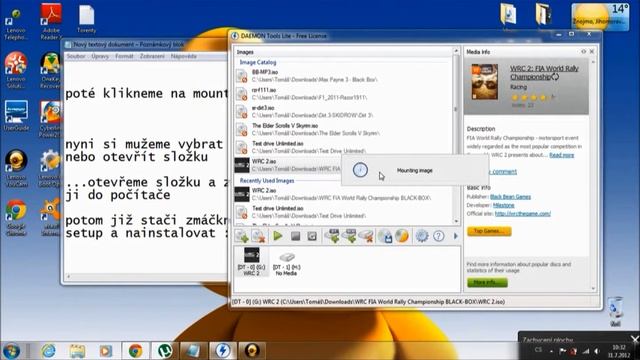Open Internet Explorer from taskbar
Screen dimensions: 640x360
49,351
